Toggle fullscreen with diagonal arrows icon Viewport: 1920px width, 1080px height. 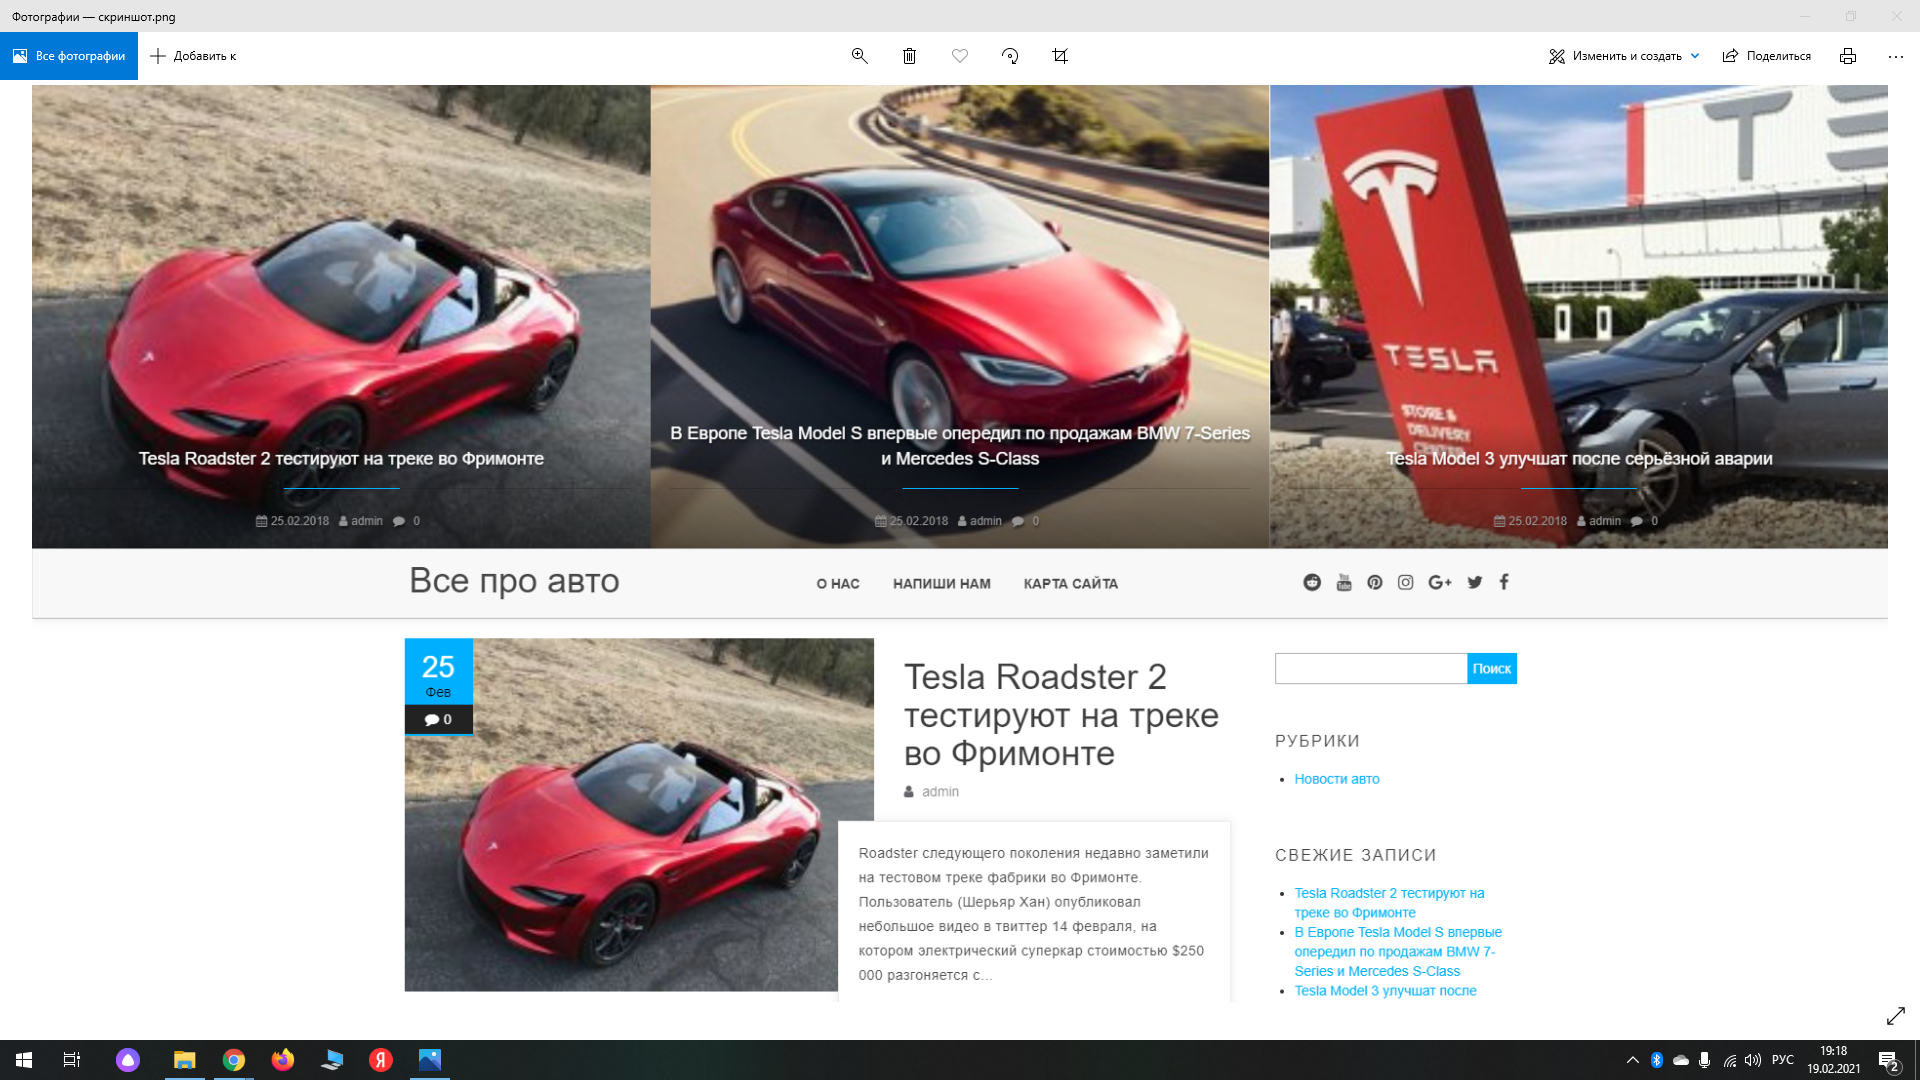[1896, 1016]
